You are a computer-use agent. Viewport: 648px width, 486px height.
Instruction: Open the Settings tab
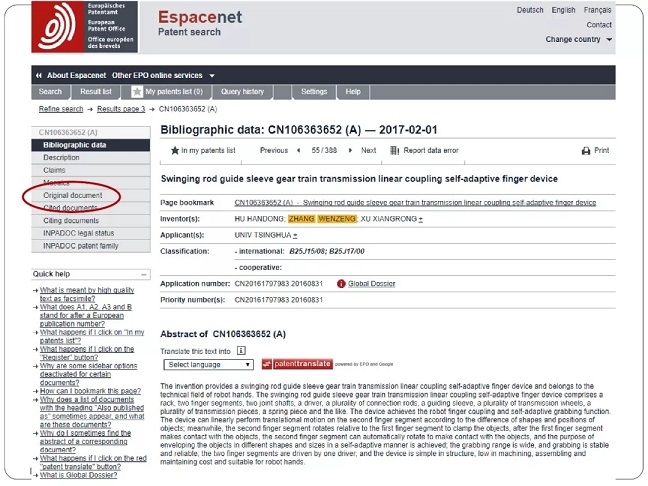314,92
